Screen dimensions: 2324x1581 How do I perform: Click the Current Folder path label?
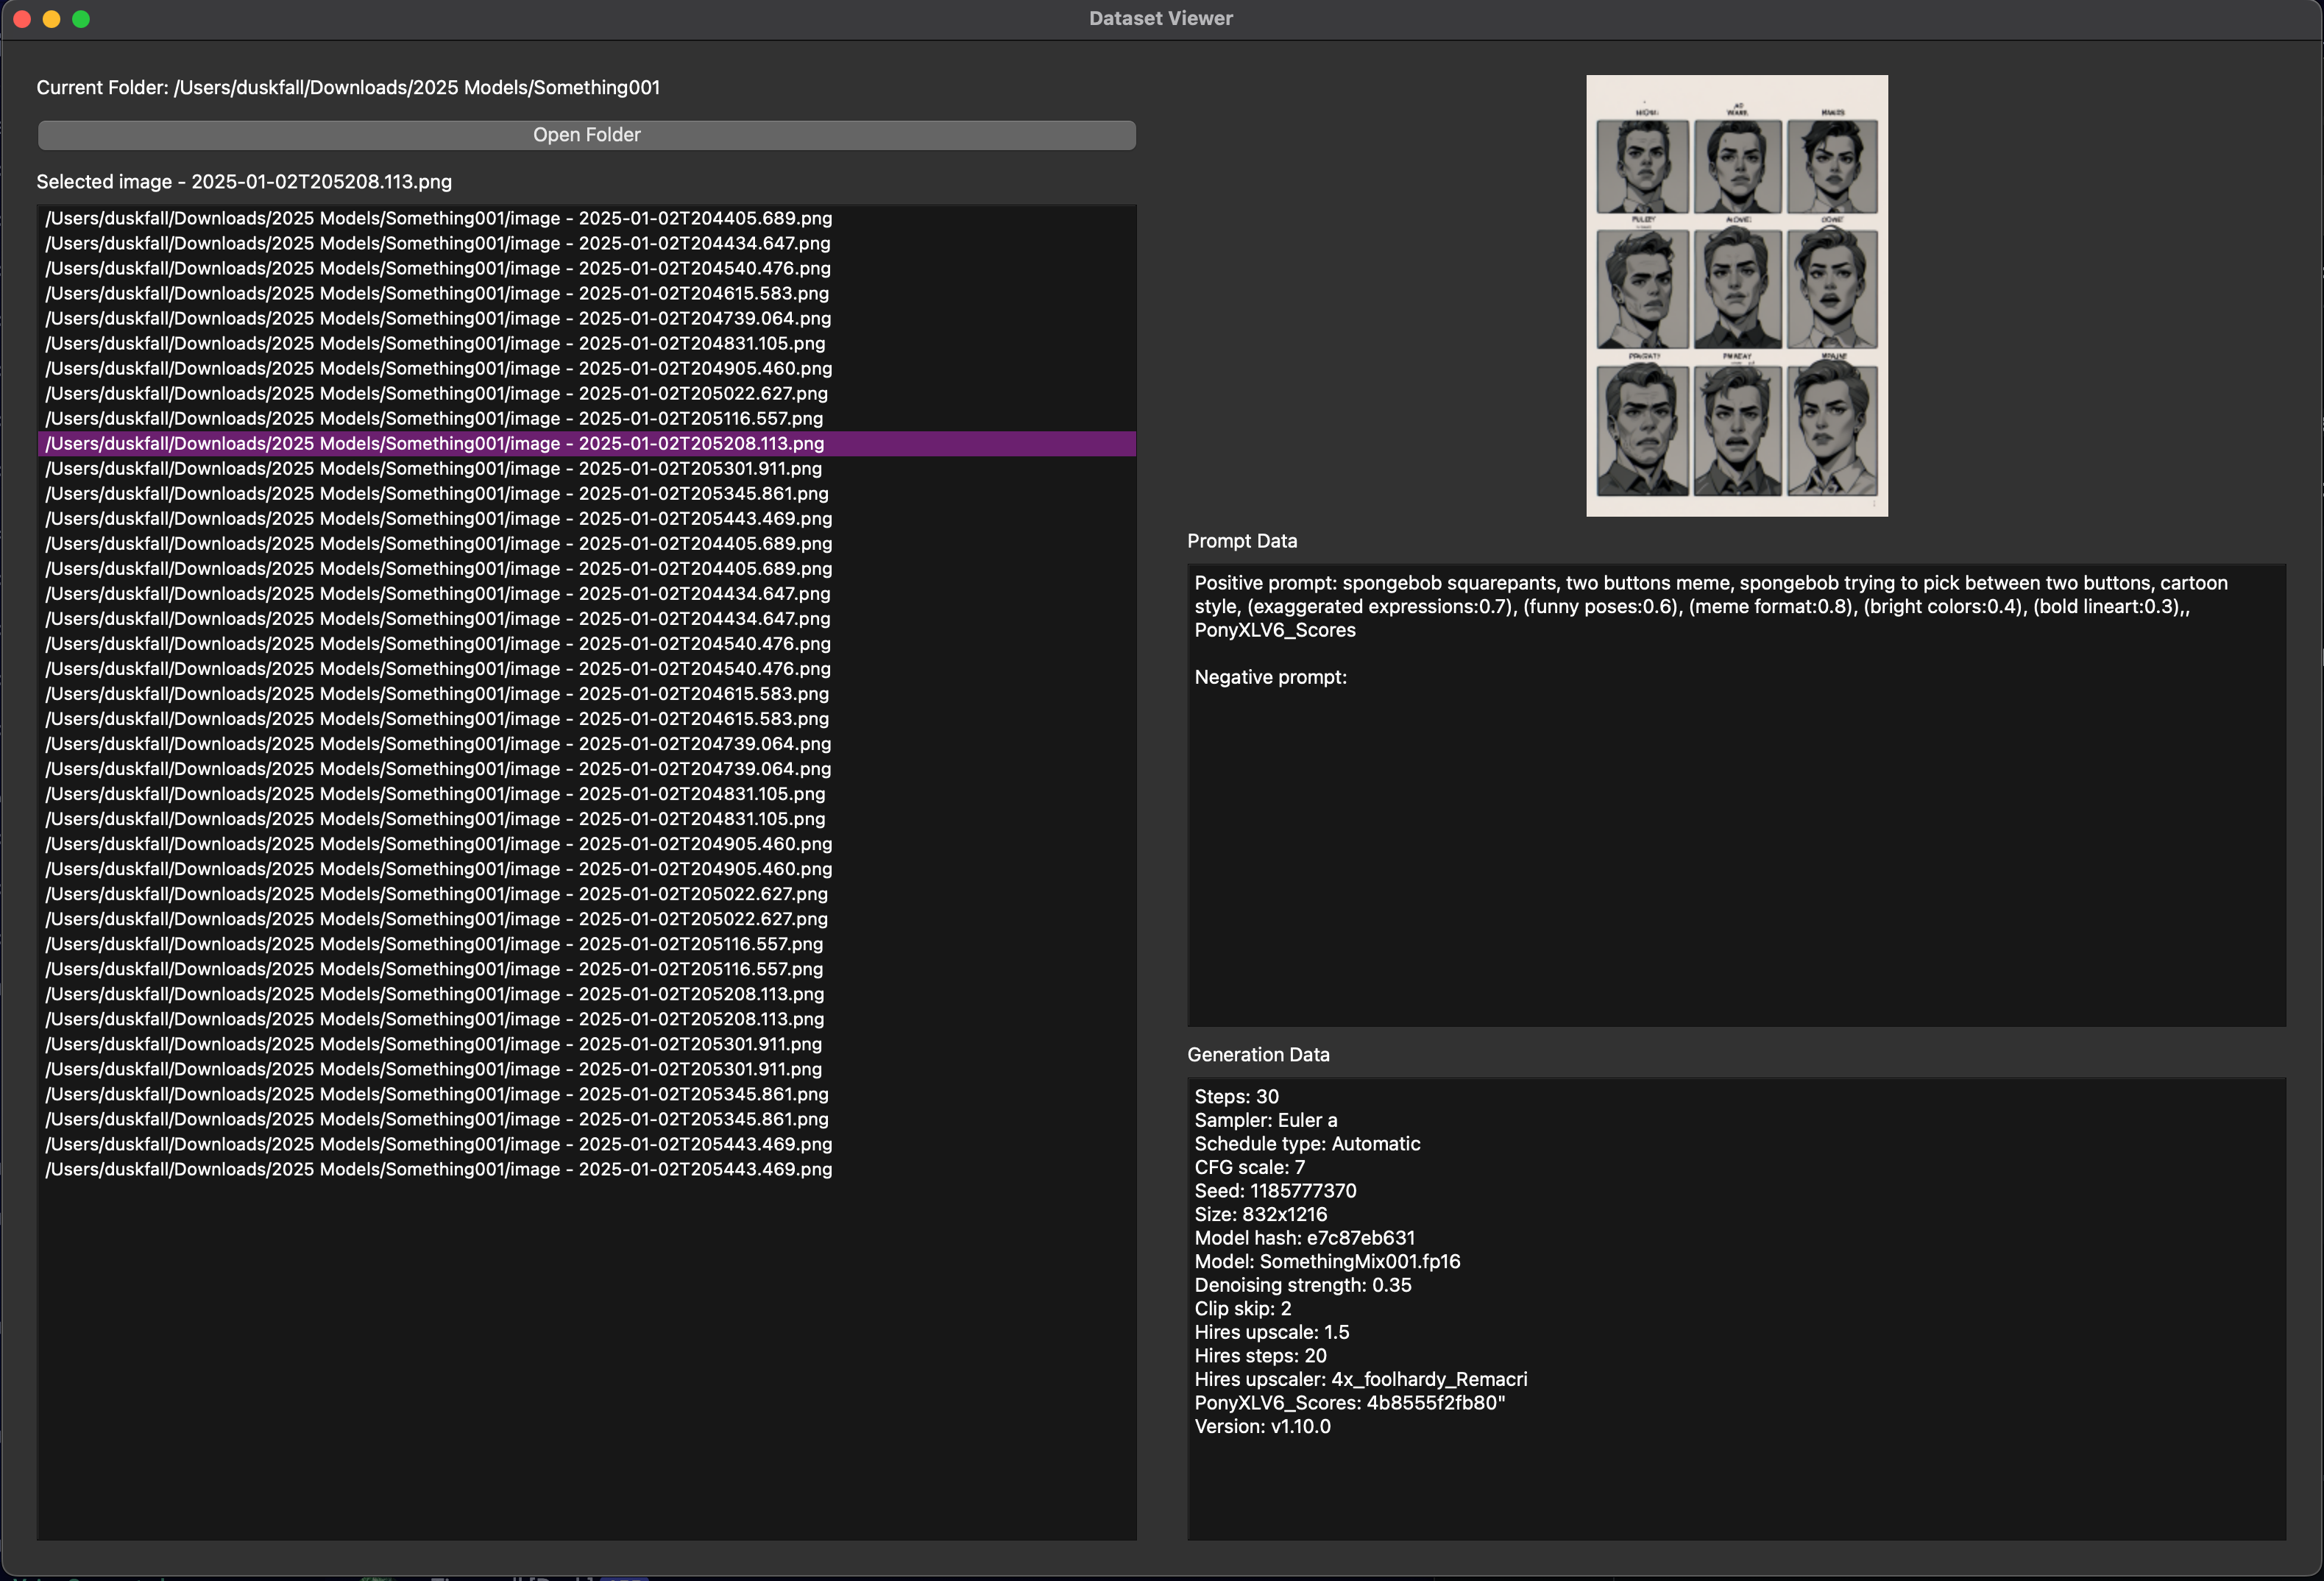point(348,88)
